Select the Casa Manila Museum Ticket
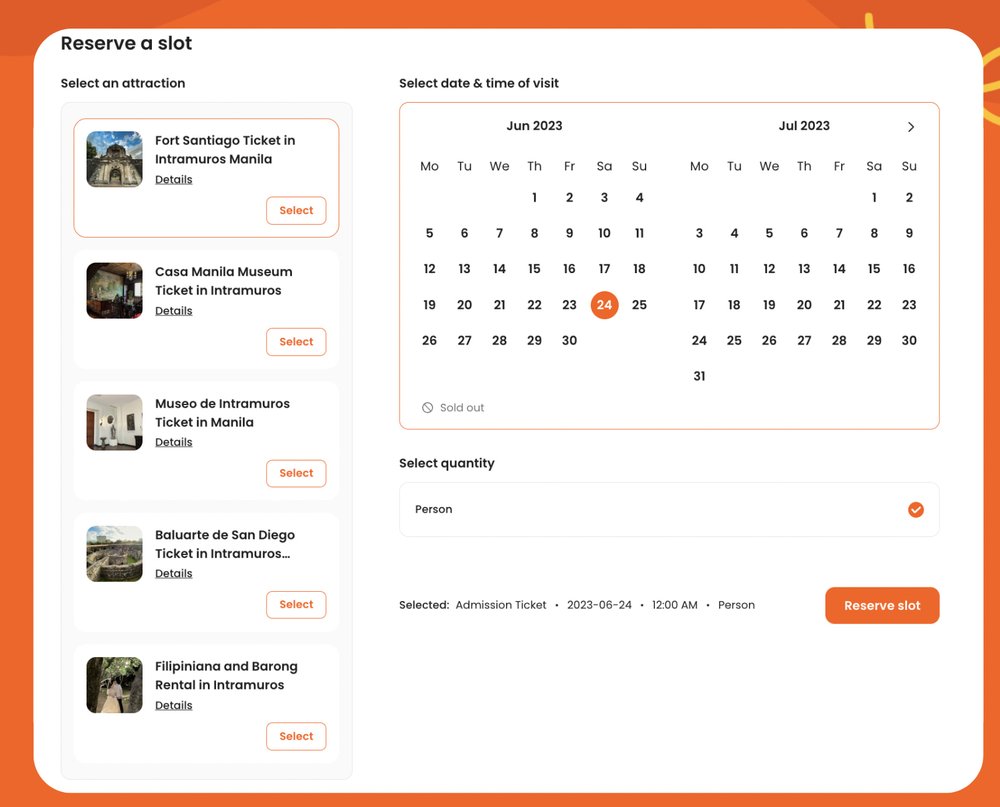The width and height of the screenshot is (1000, 807). [296, 341]
